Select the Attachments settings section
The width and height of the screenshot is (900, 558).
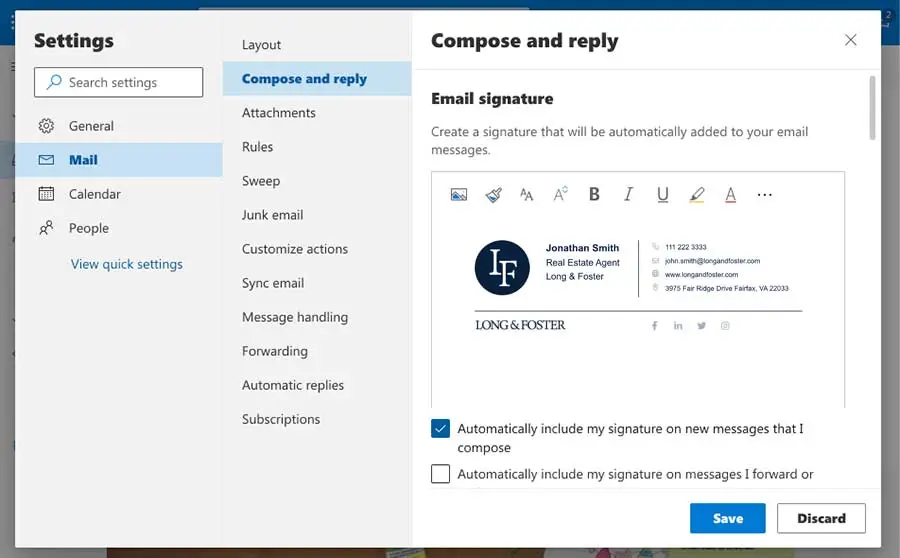click(x=278, y=113)
